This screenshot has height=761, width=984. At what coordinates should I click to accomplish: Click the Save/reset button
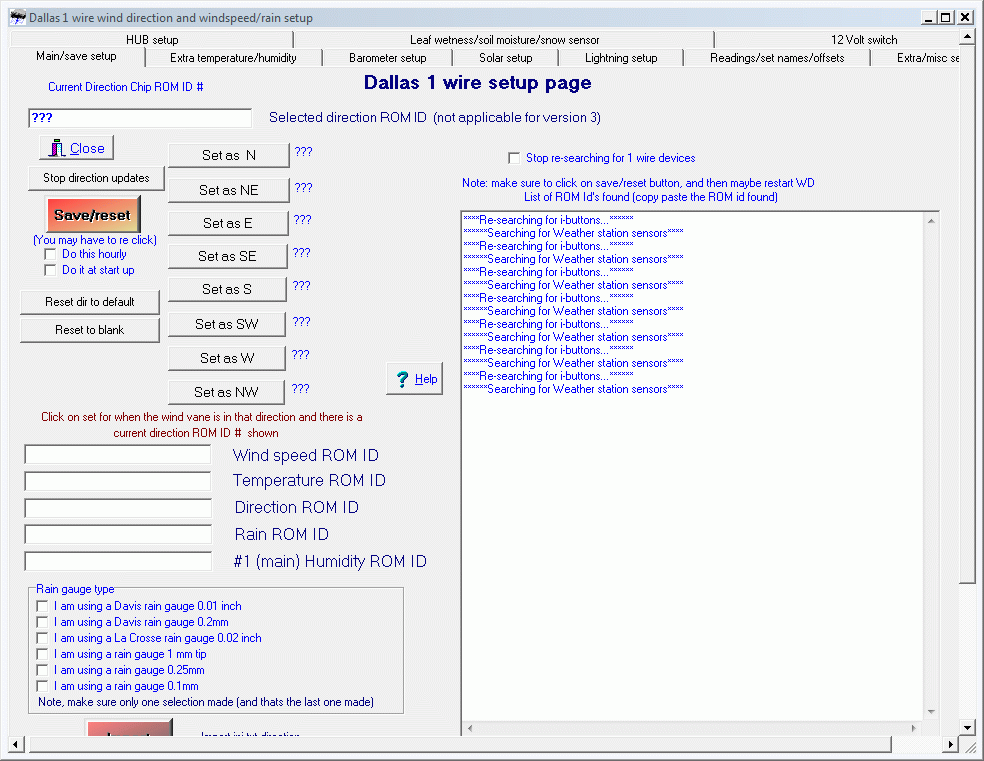pyautogui.click(x=93, y=215)
